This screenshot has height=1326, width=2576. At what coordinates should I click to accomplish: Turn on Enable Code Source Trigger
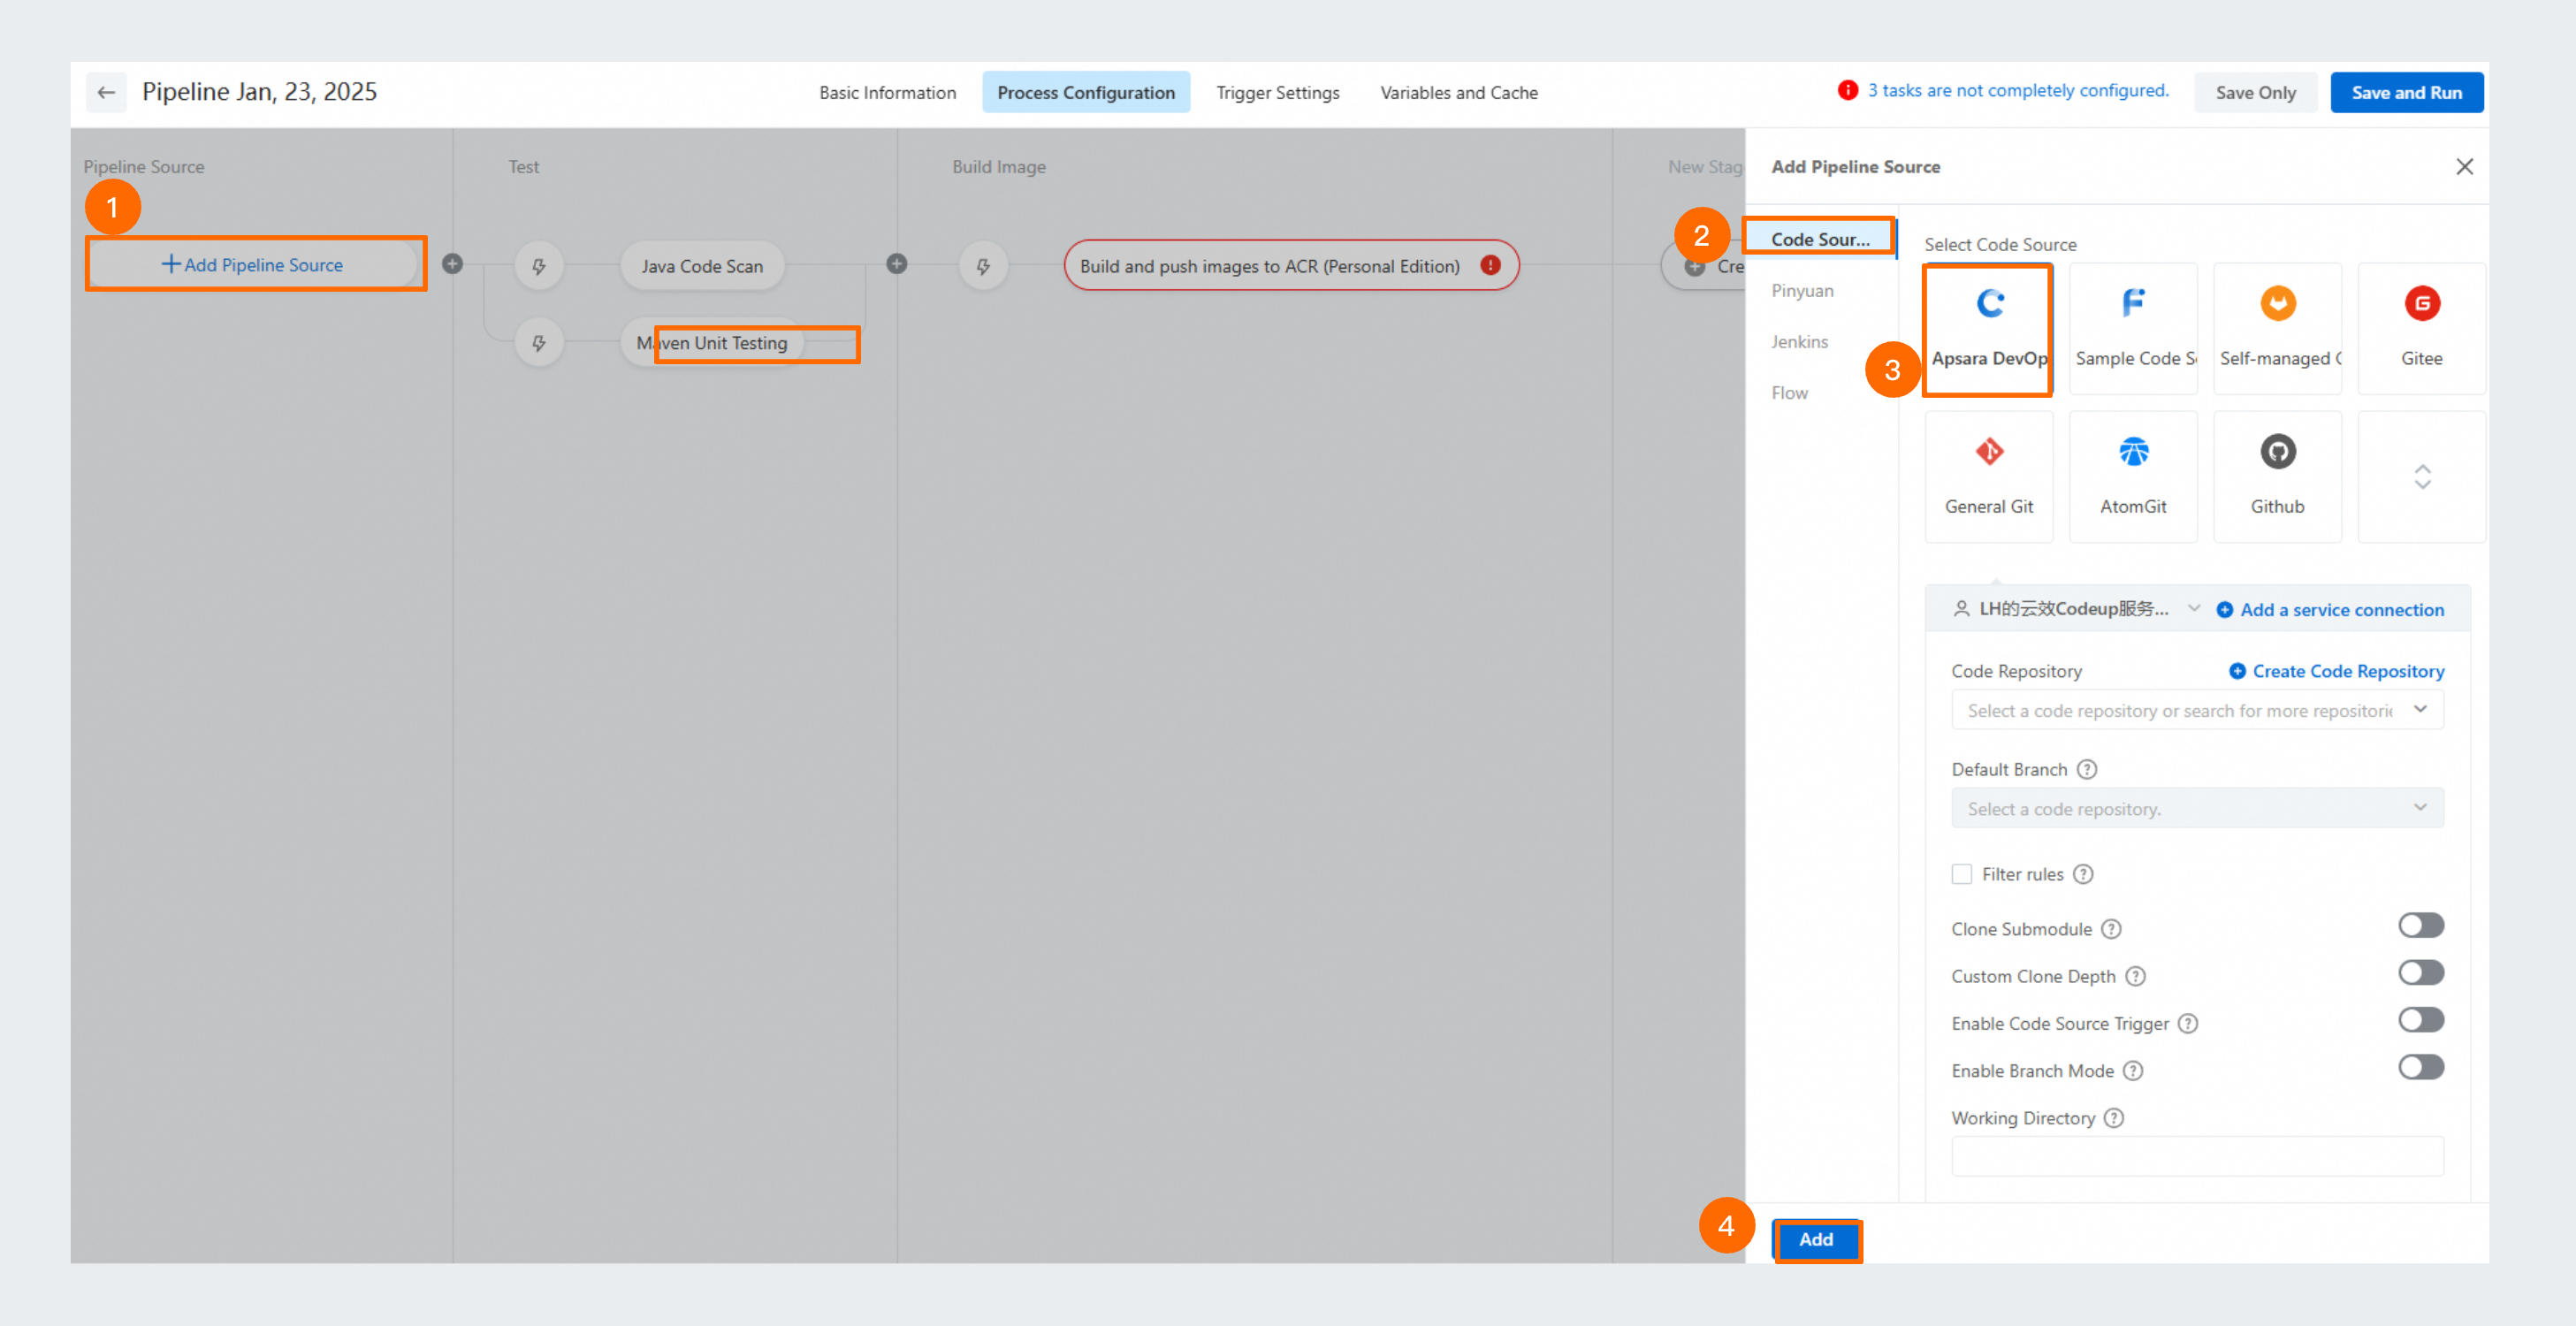[x=2420, y=1020]
